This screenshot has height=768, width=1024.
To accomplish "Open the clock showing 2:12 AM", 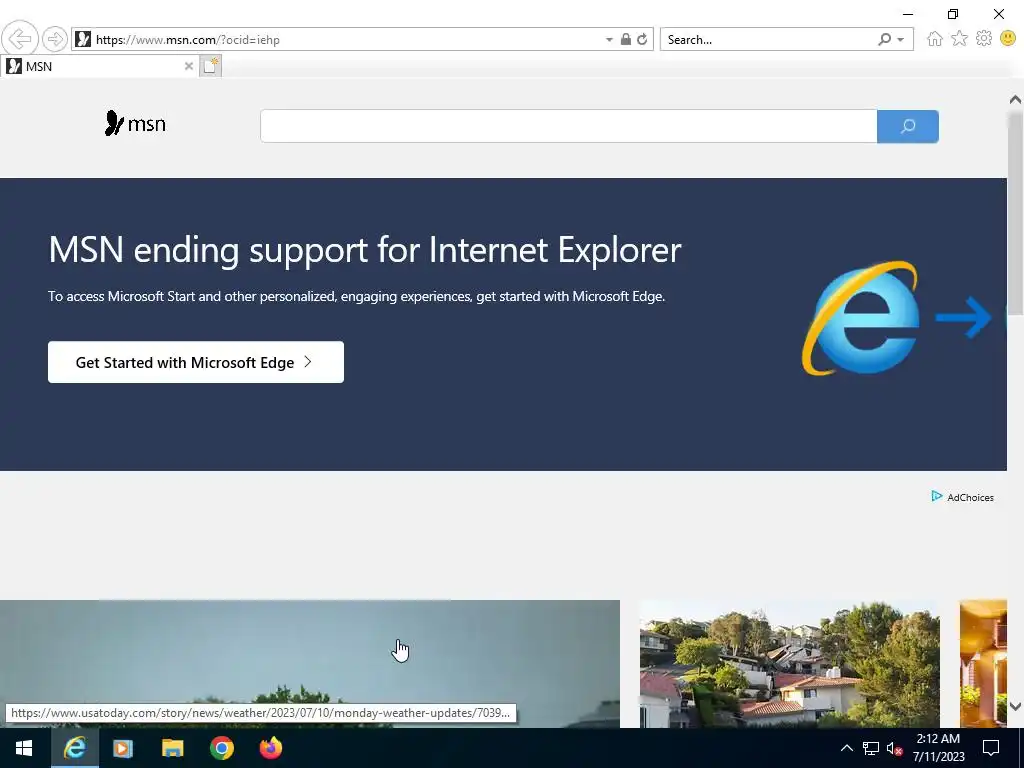I will point(938,748).
